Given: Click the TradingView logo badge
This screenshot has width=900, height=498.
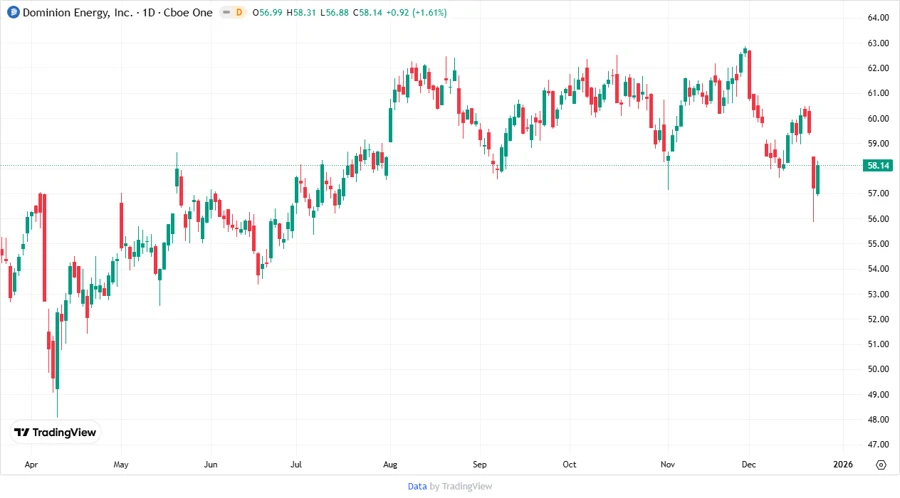Looking at the screenshot, I should point(56,432).
